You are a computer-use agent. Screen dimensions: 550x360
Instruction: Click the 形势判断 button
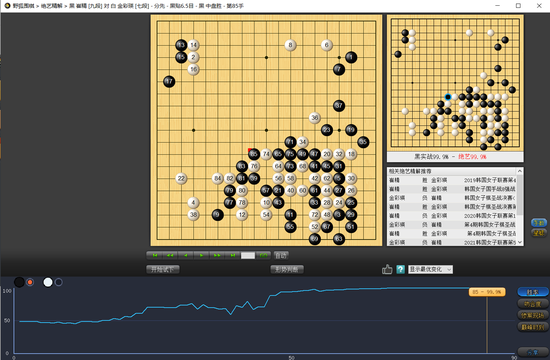[287, 269]
